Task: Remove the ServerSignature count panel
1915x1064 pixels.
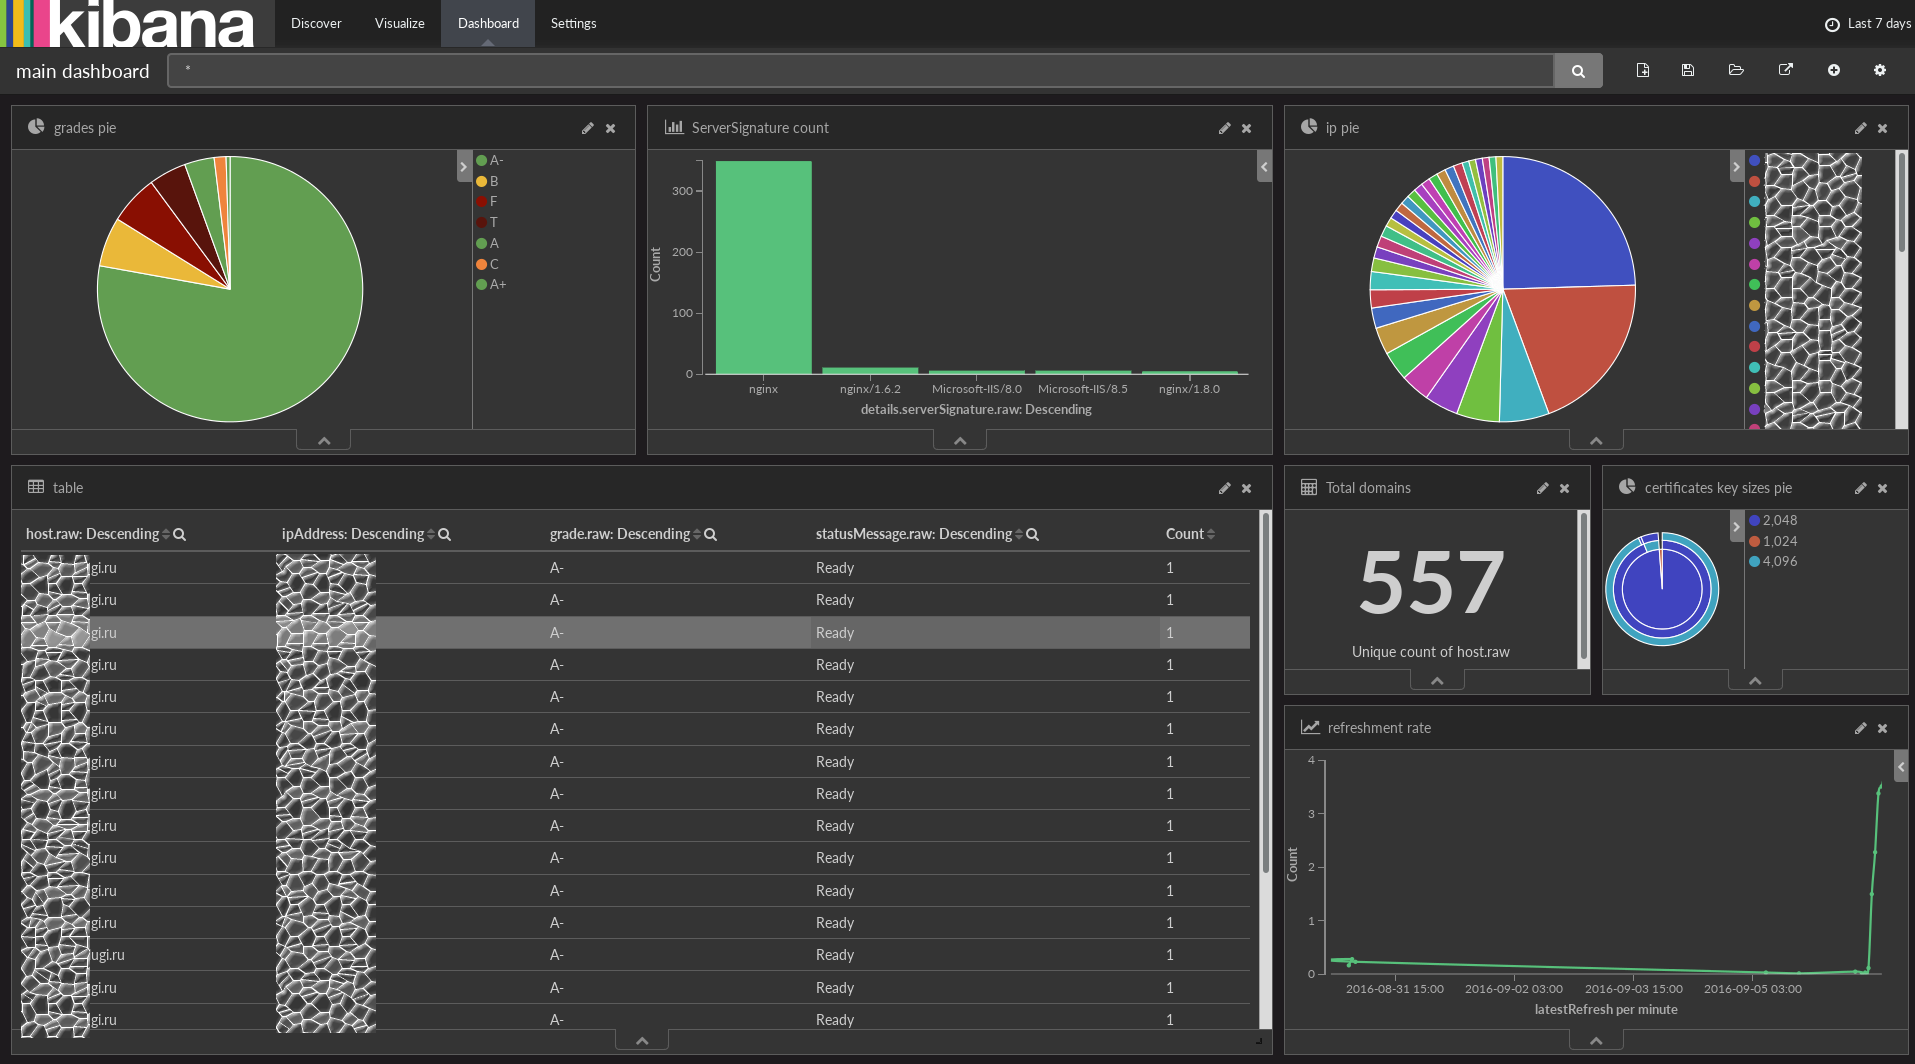Action: click(1247, 128)
